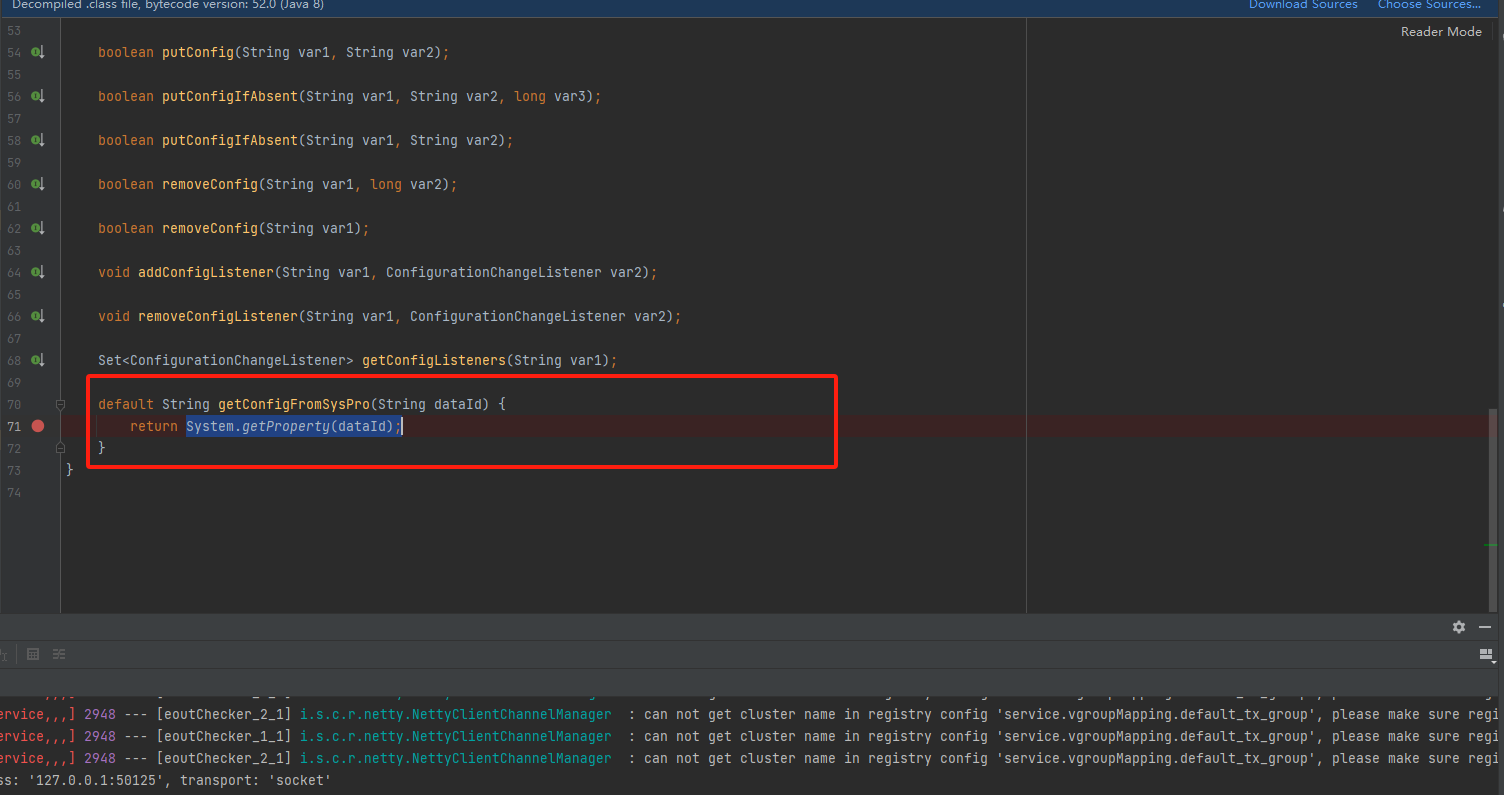Click the getConfigListeners method name
This screenshot has height=795, width=1504.
tap(434, 360)
